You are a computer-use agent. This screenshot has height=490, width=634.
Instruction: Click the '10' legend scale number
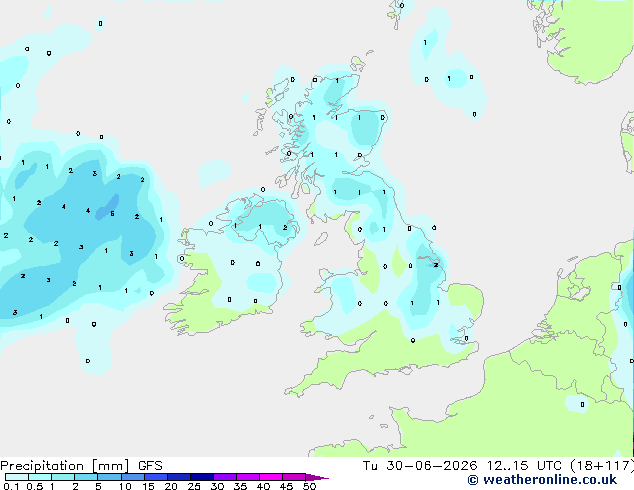[x=125, y=486]
